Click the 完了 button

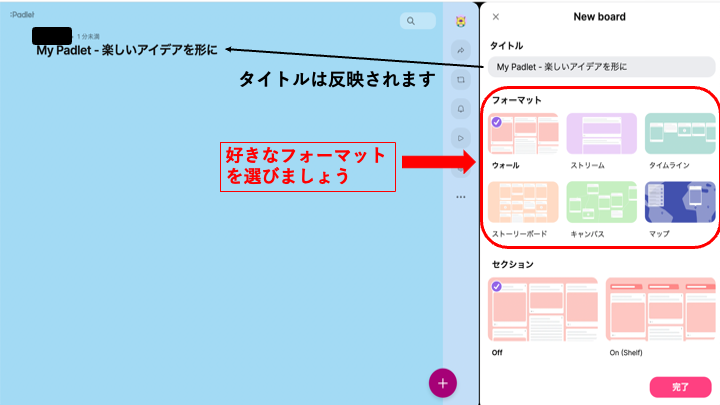click(680, 386)
